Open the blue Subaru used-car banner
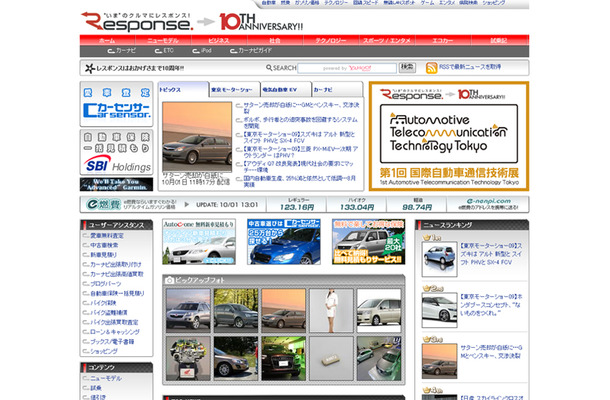 284,242
